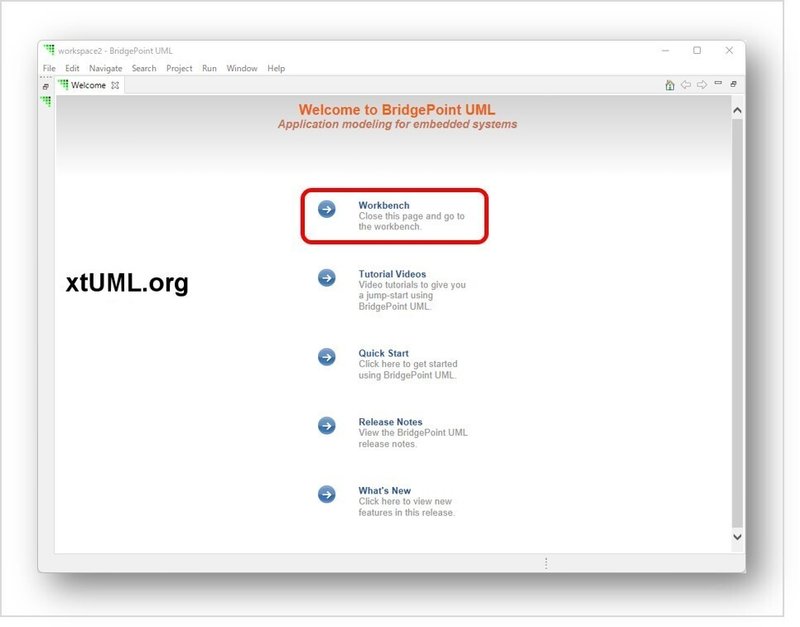Screen dimensions: 800x627
Task: Open the File menu
Action: (x=49, y=68)
